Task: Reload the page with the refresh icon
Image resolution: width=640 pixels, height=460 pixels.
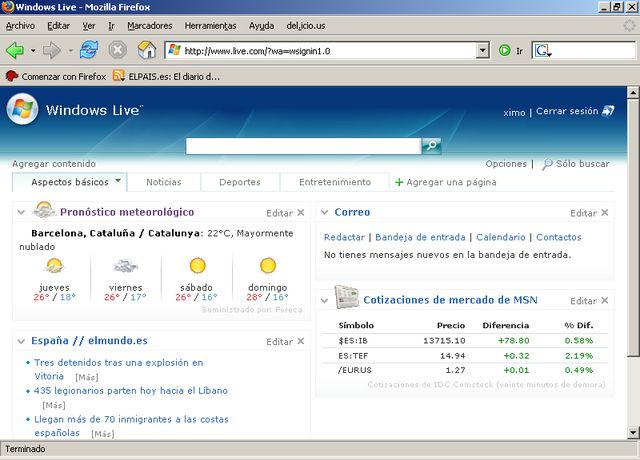Action: coord(89,50)
